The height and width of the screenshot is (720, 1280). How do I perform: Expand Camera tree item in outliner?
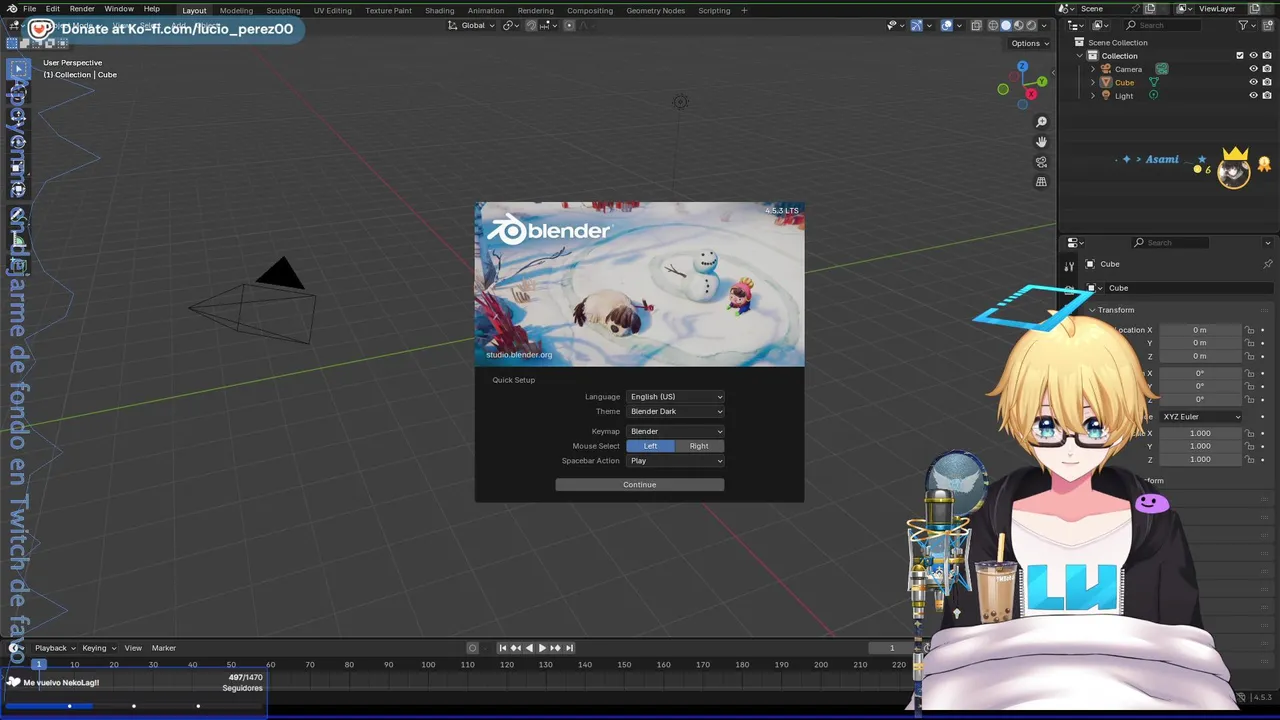tap(1093, 69)
